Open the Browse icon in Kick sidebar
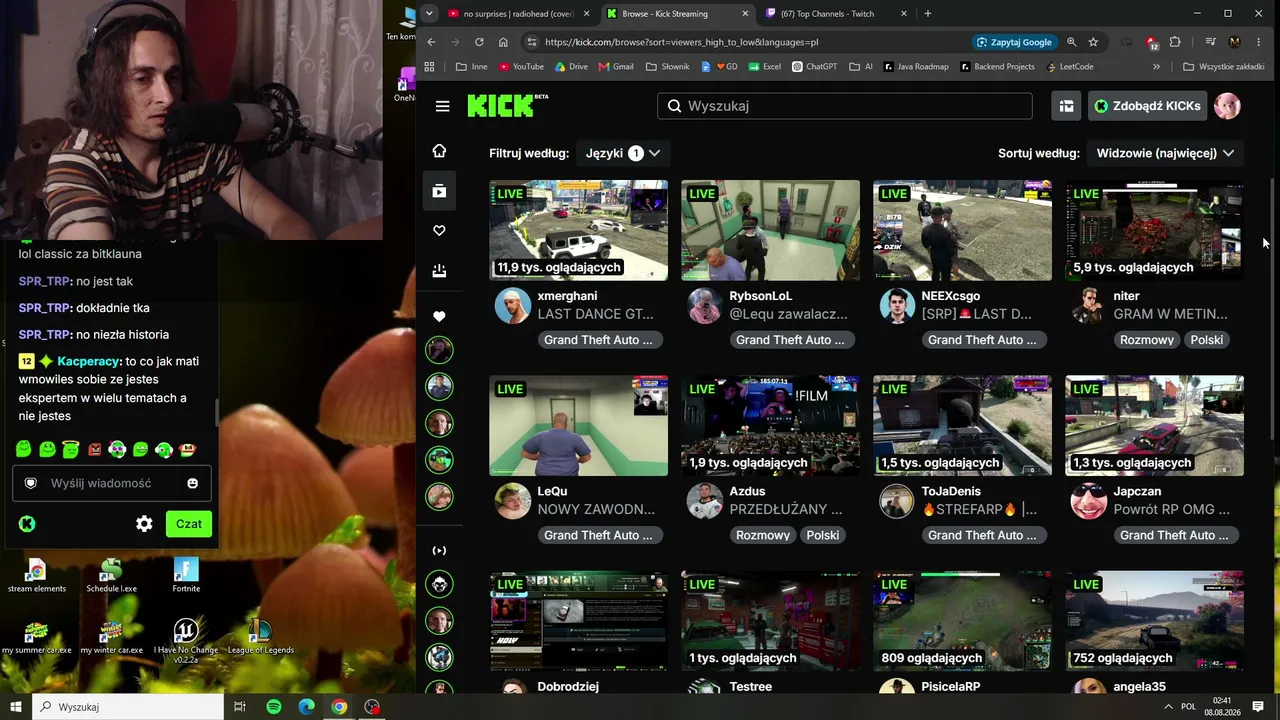 (x=439, y=191)
